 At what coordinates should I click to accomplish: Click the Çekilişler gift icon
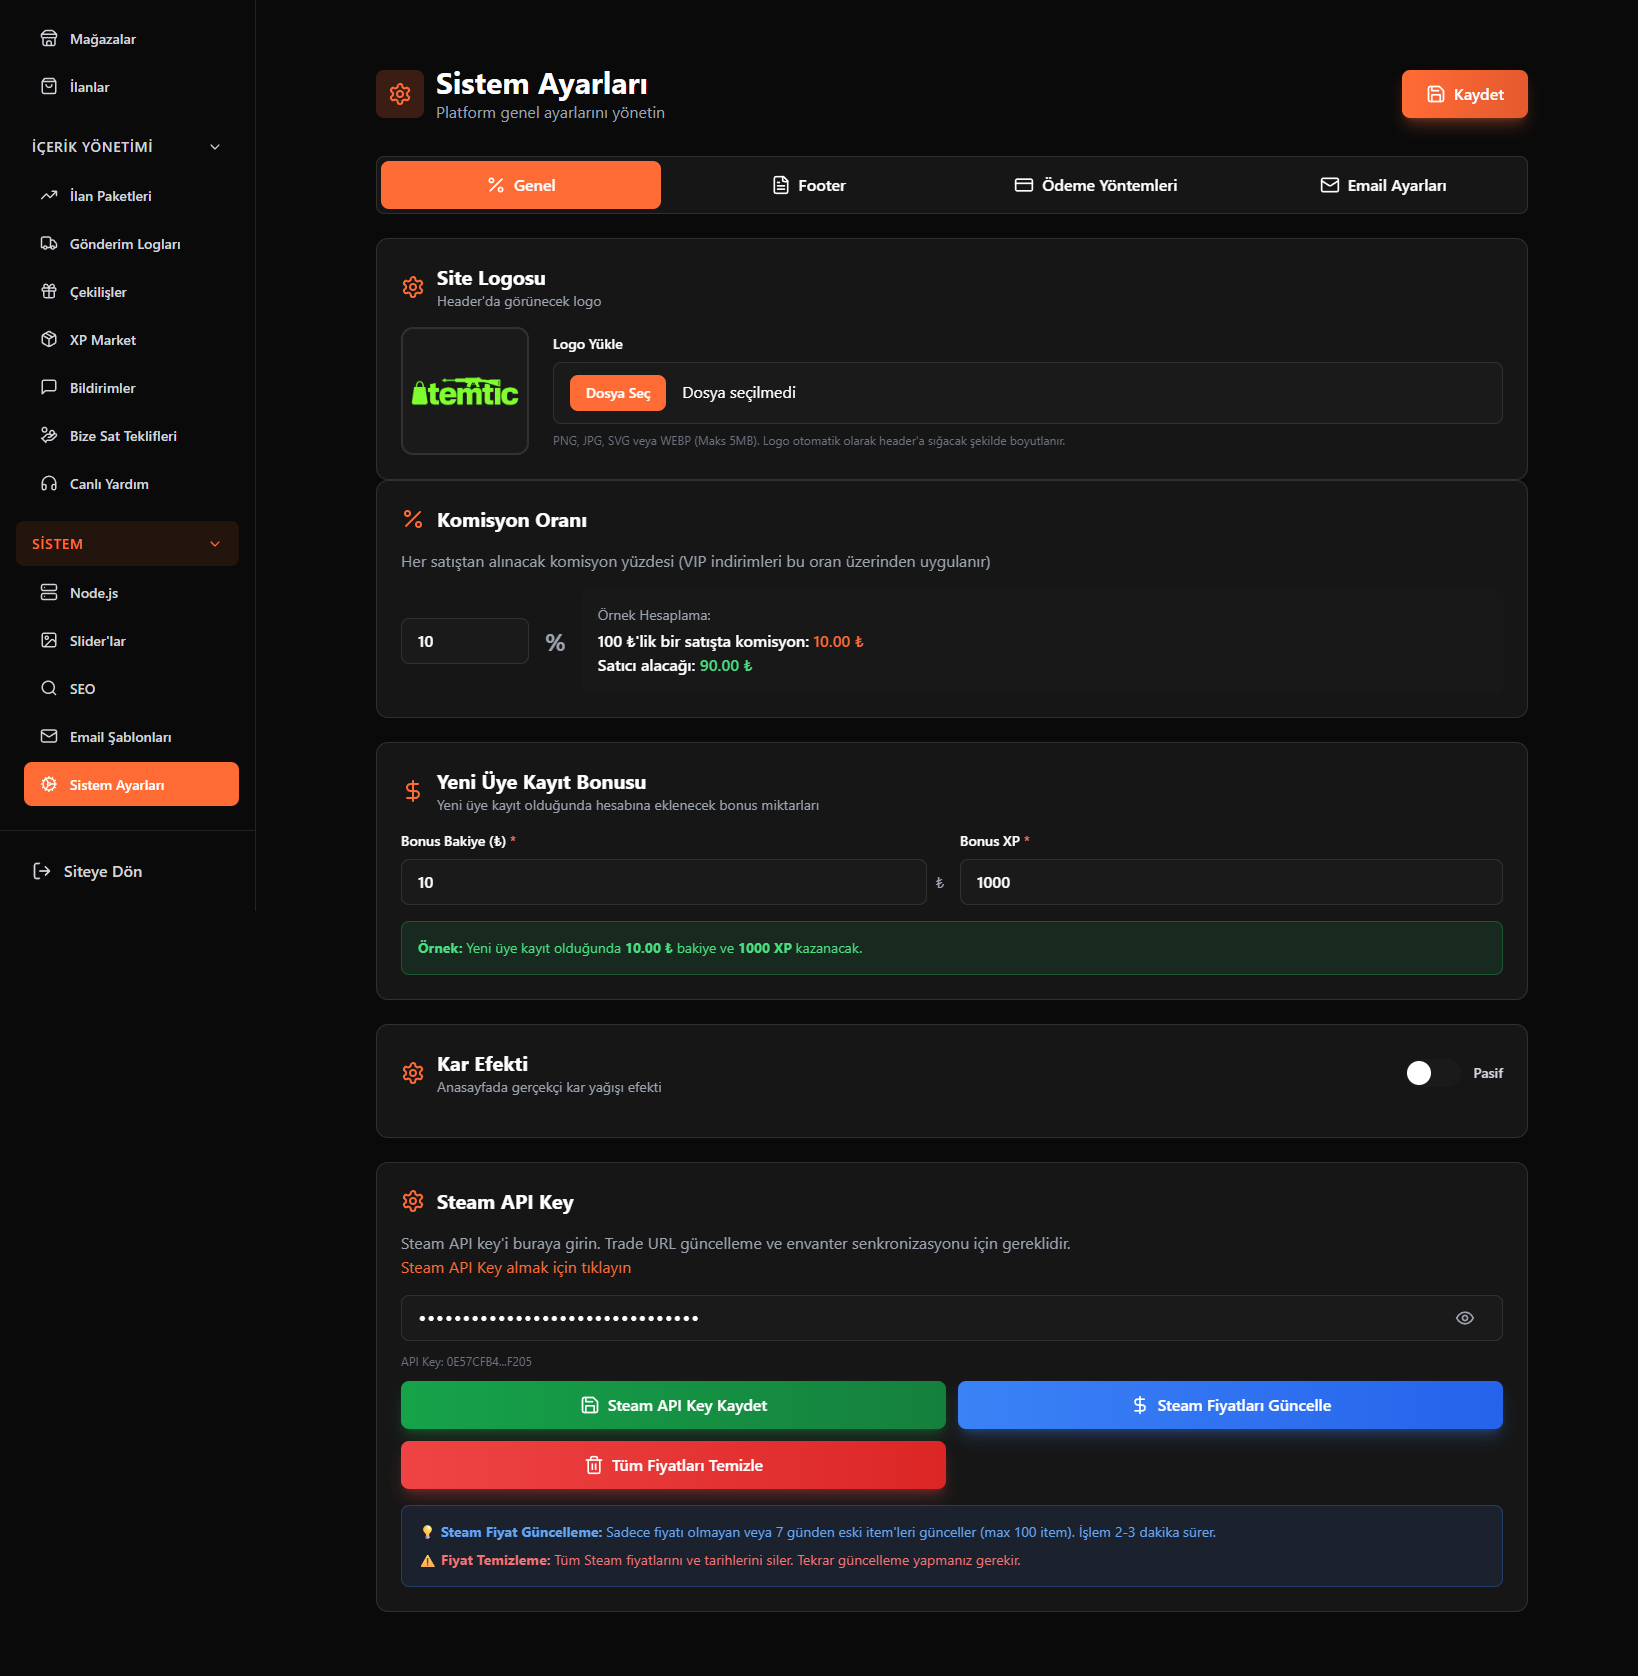coord(49,292)
